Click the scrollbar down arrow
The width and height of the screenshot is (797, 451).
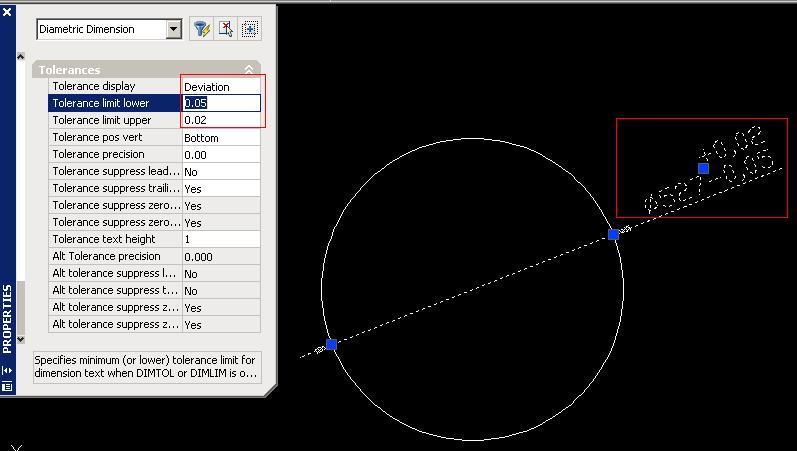click(20, 339)
